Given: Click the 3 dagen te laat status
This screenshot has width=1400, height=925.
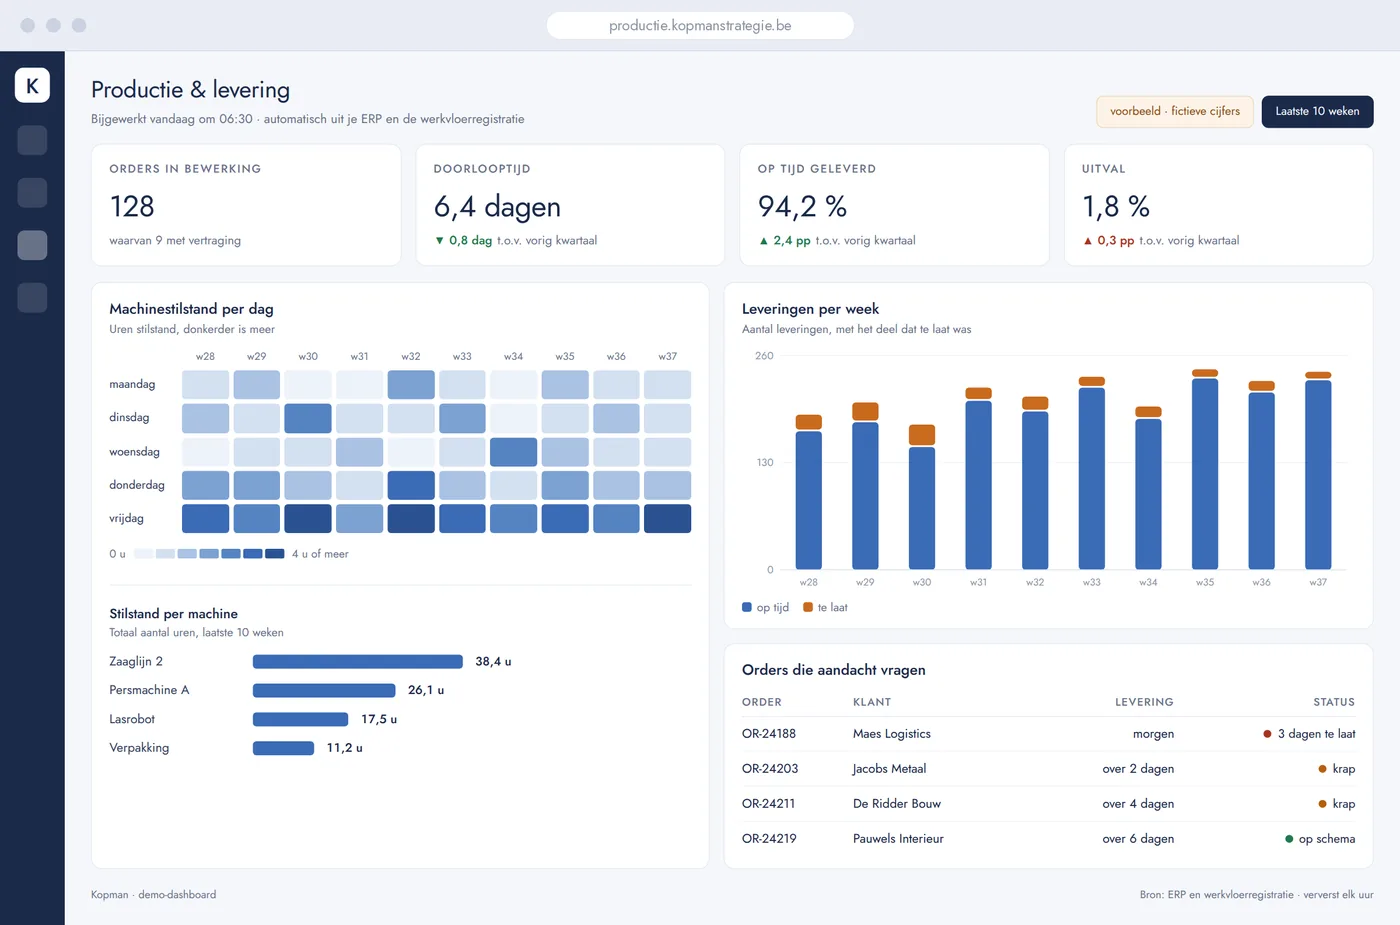Looking at the screenshot, I should tap(1309, 734).
